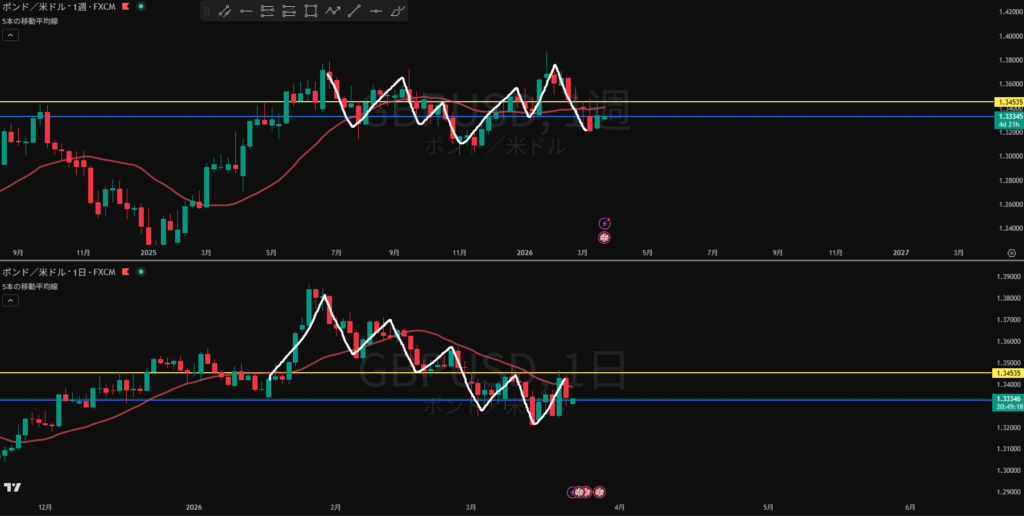The image size is (1024, 516).
Task: Click the TradingView logo in lower chart
Action: (13, 487)
